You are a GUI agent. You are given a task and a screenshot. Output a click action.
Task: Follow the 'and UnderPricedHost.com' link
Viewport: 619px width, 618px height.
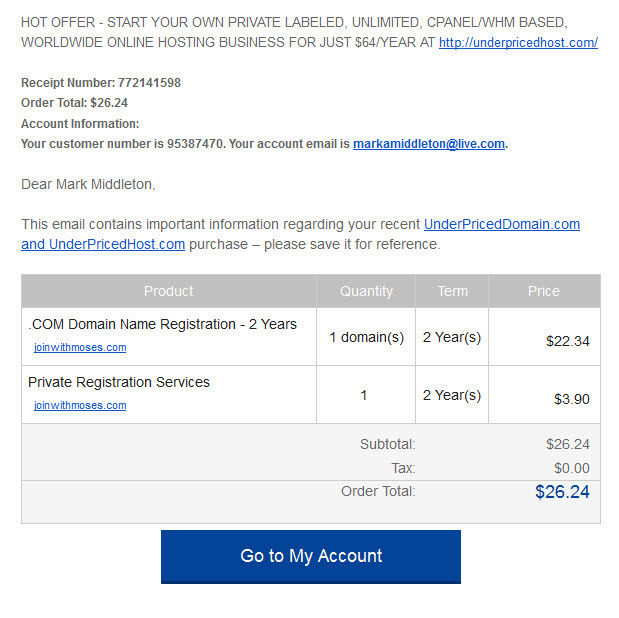click(x=103, y=244)
